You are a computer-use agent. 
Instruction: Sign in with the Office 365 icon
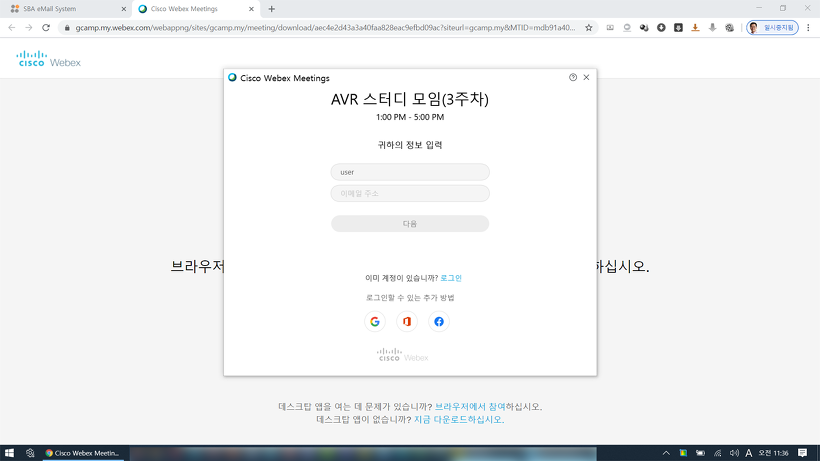[x=407, y=321]
